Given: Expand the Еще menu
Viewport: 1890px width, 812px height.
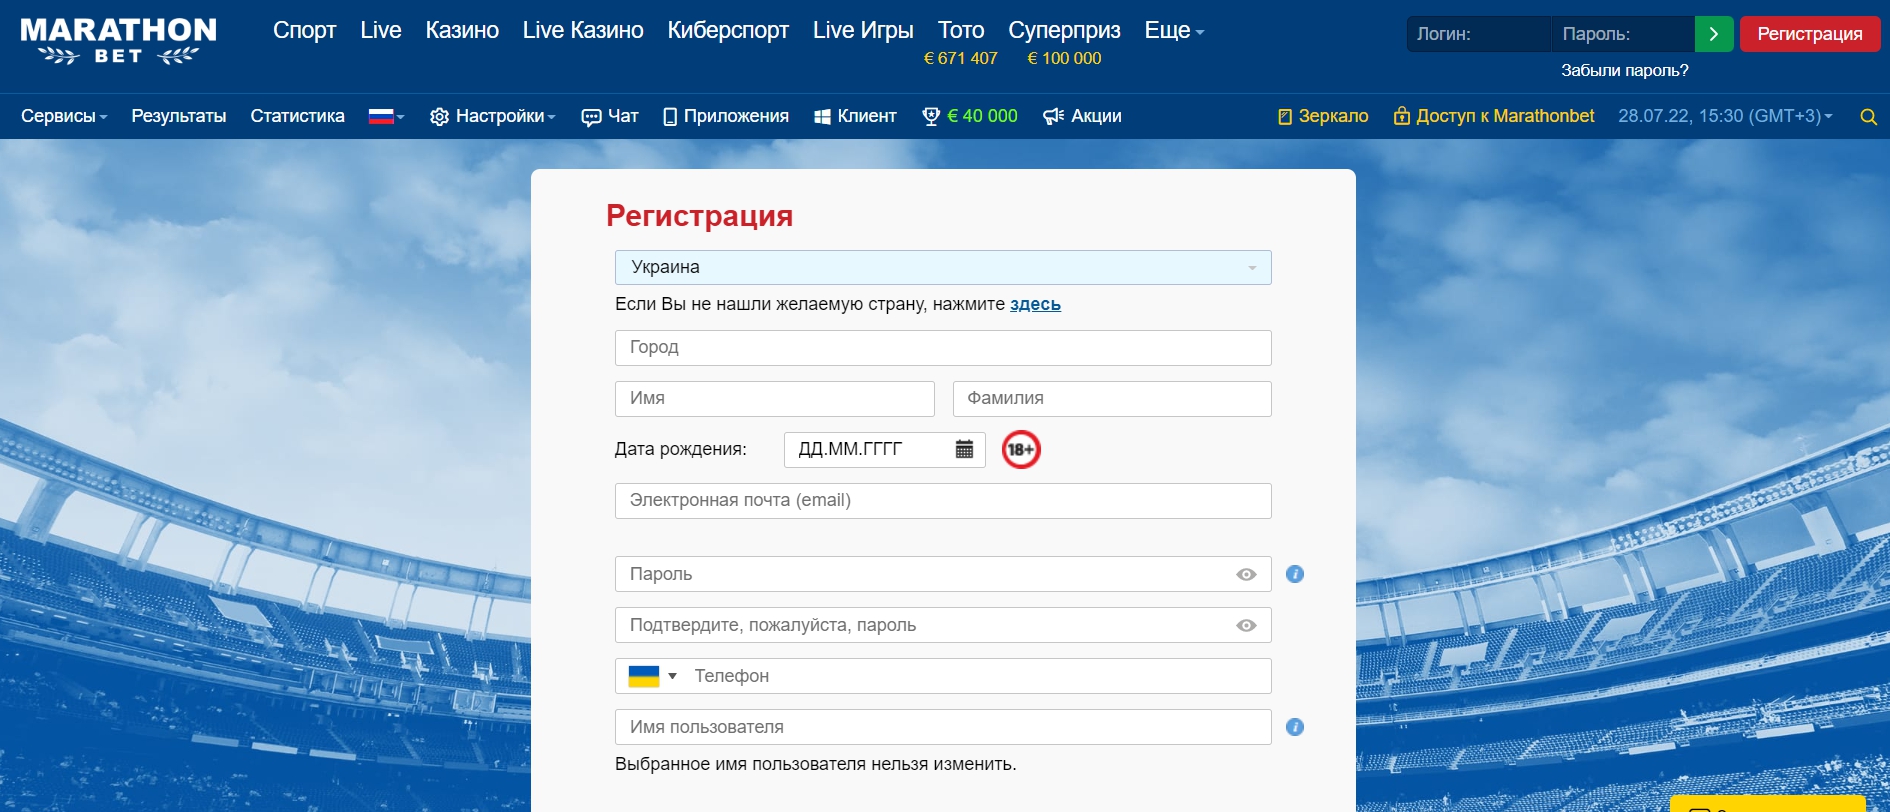Looking at the screenshot, I should tap(1174, 31).
